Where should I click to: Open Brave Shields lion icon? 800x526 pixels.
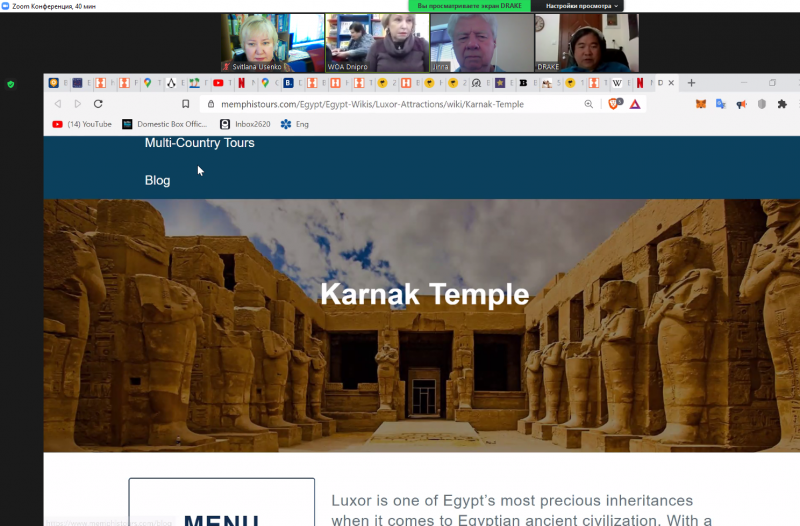click(x=615, y=104)
